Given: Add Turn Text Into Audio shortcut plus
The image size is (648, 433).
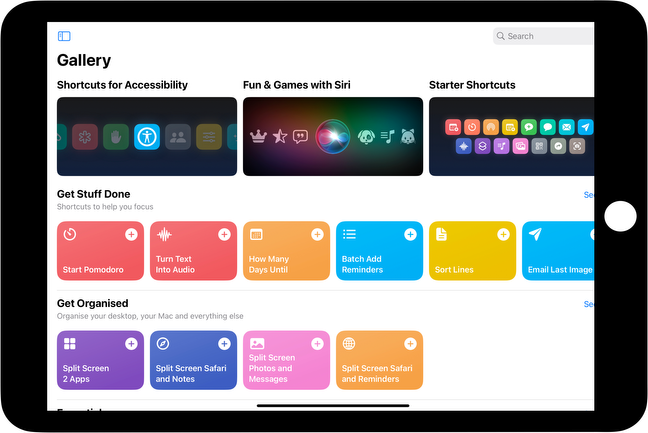Looking at the screenshot, I should tap(224, 234).
